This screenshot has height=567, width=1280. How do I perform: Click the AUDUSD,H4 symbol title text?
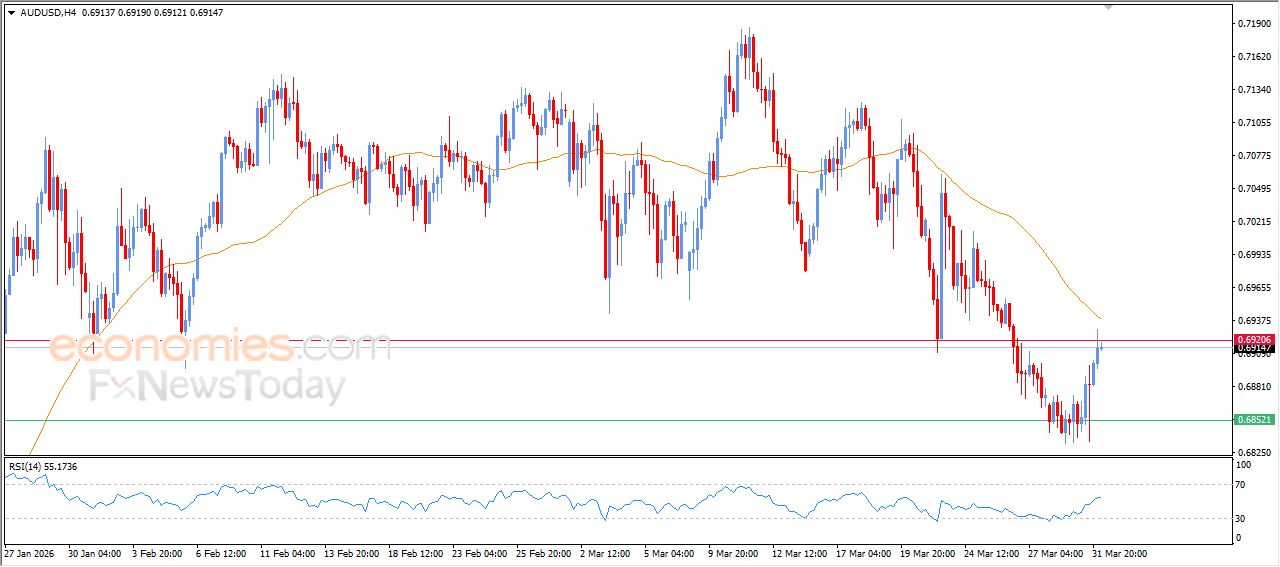pyautogui.click(x=49, y=13)
